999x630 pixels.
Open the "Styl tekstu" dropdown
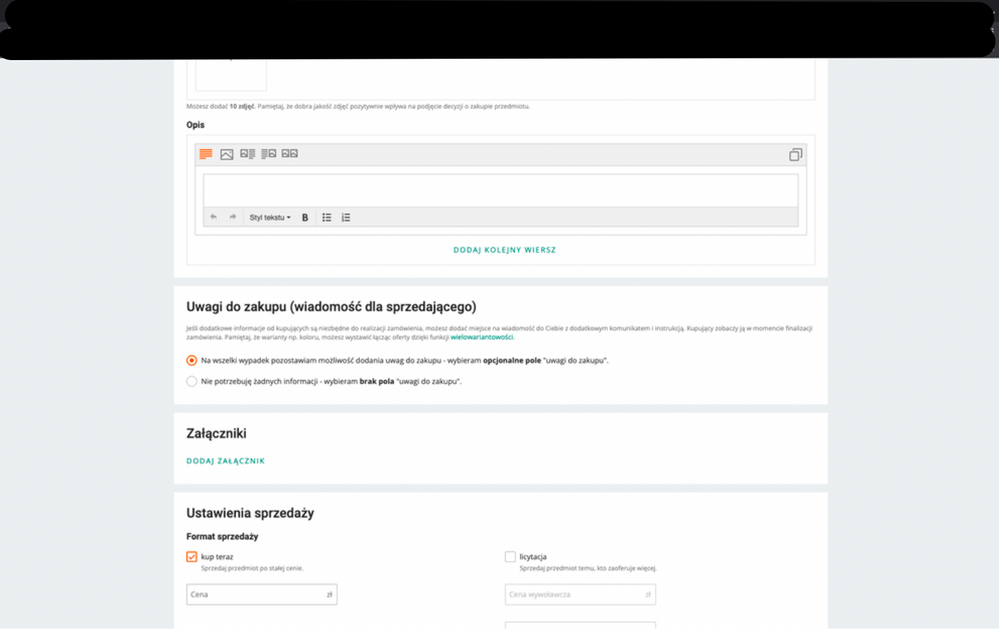[270, 217]
